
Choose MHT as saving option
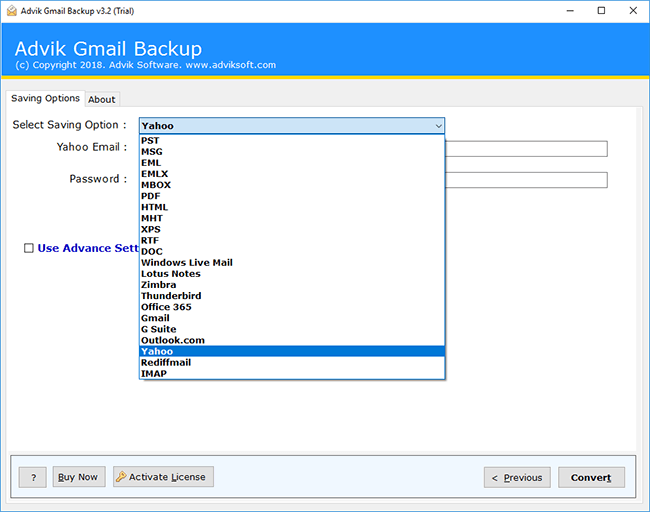click(292, 218)
